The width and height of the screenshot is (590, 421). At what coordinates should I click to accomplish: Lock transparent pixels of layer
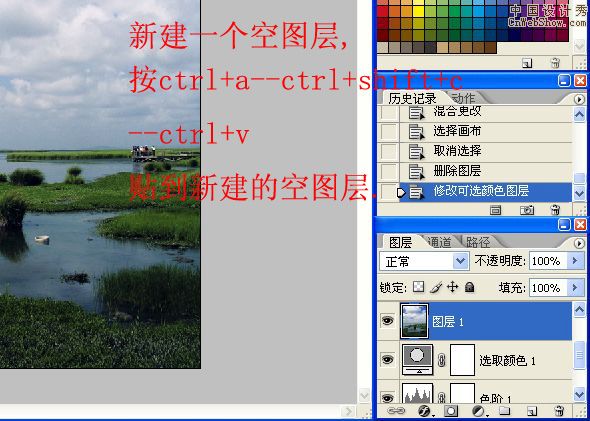[x=418, y=287]
